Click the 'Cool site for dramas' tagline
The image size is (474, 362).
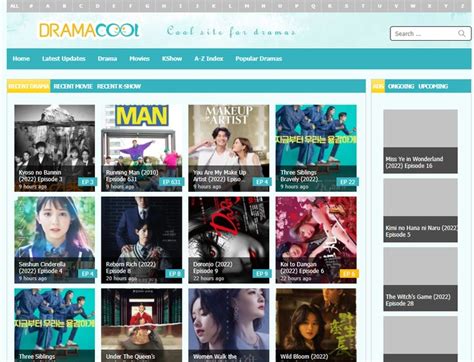(x=231, y=32)
